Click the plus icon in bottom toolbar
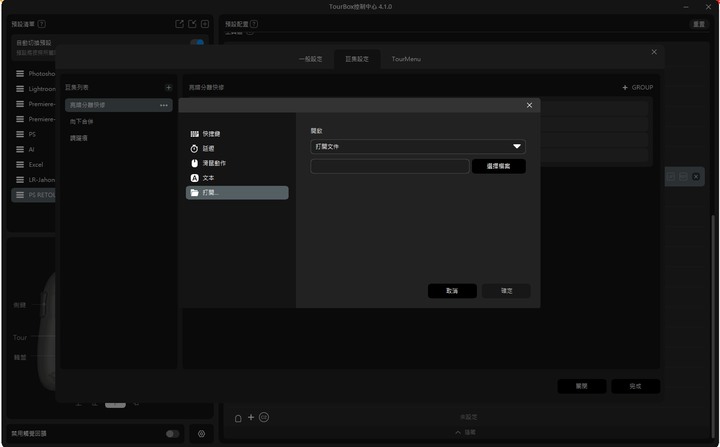The height and width of the screenshot is (447, 720). 251,417
